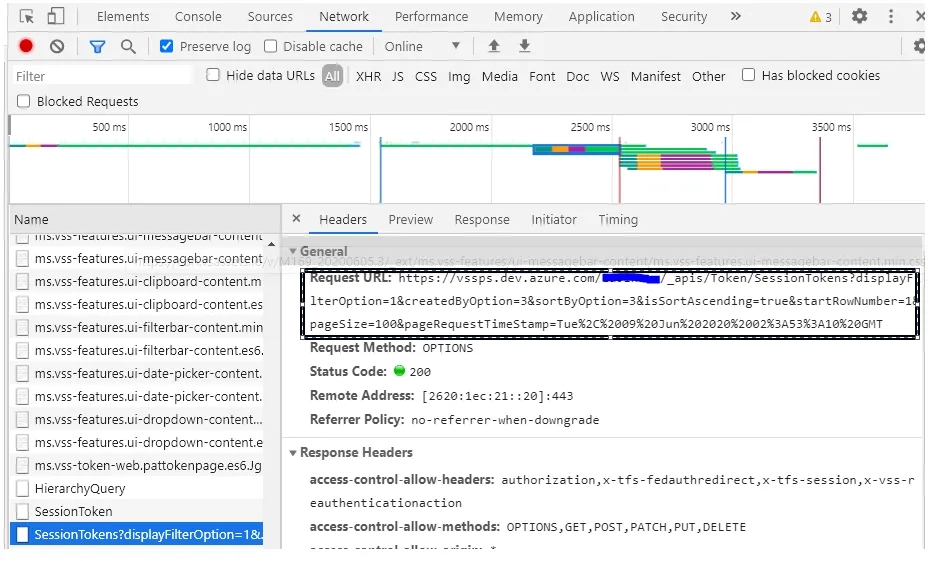
Task: Open the DevTools three-dot menu
Action: click(x=891, y=17)
